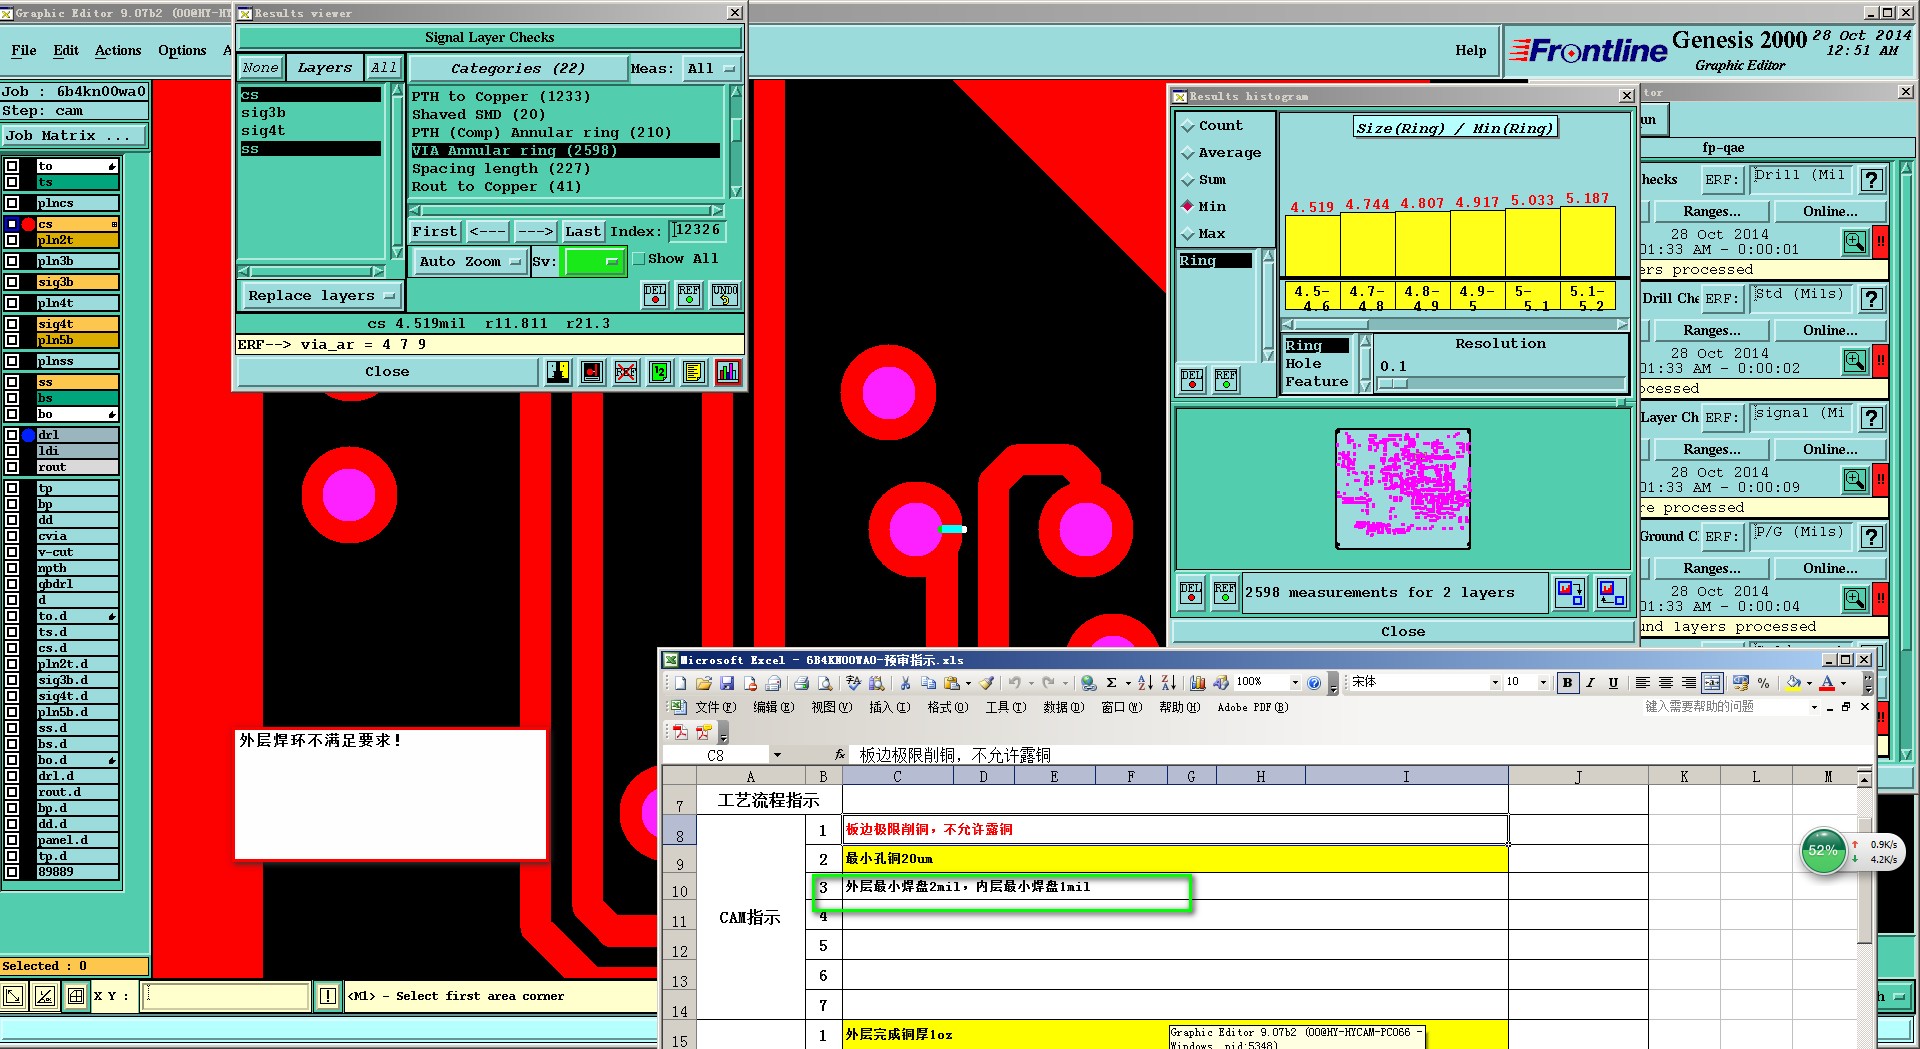Click the green numbered page icon in Results viewer
This screenshot has height=1049, width=1920.
(660, 372)
